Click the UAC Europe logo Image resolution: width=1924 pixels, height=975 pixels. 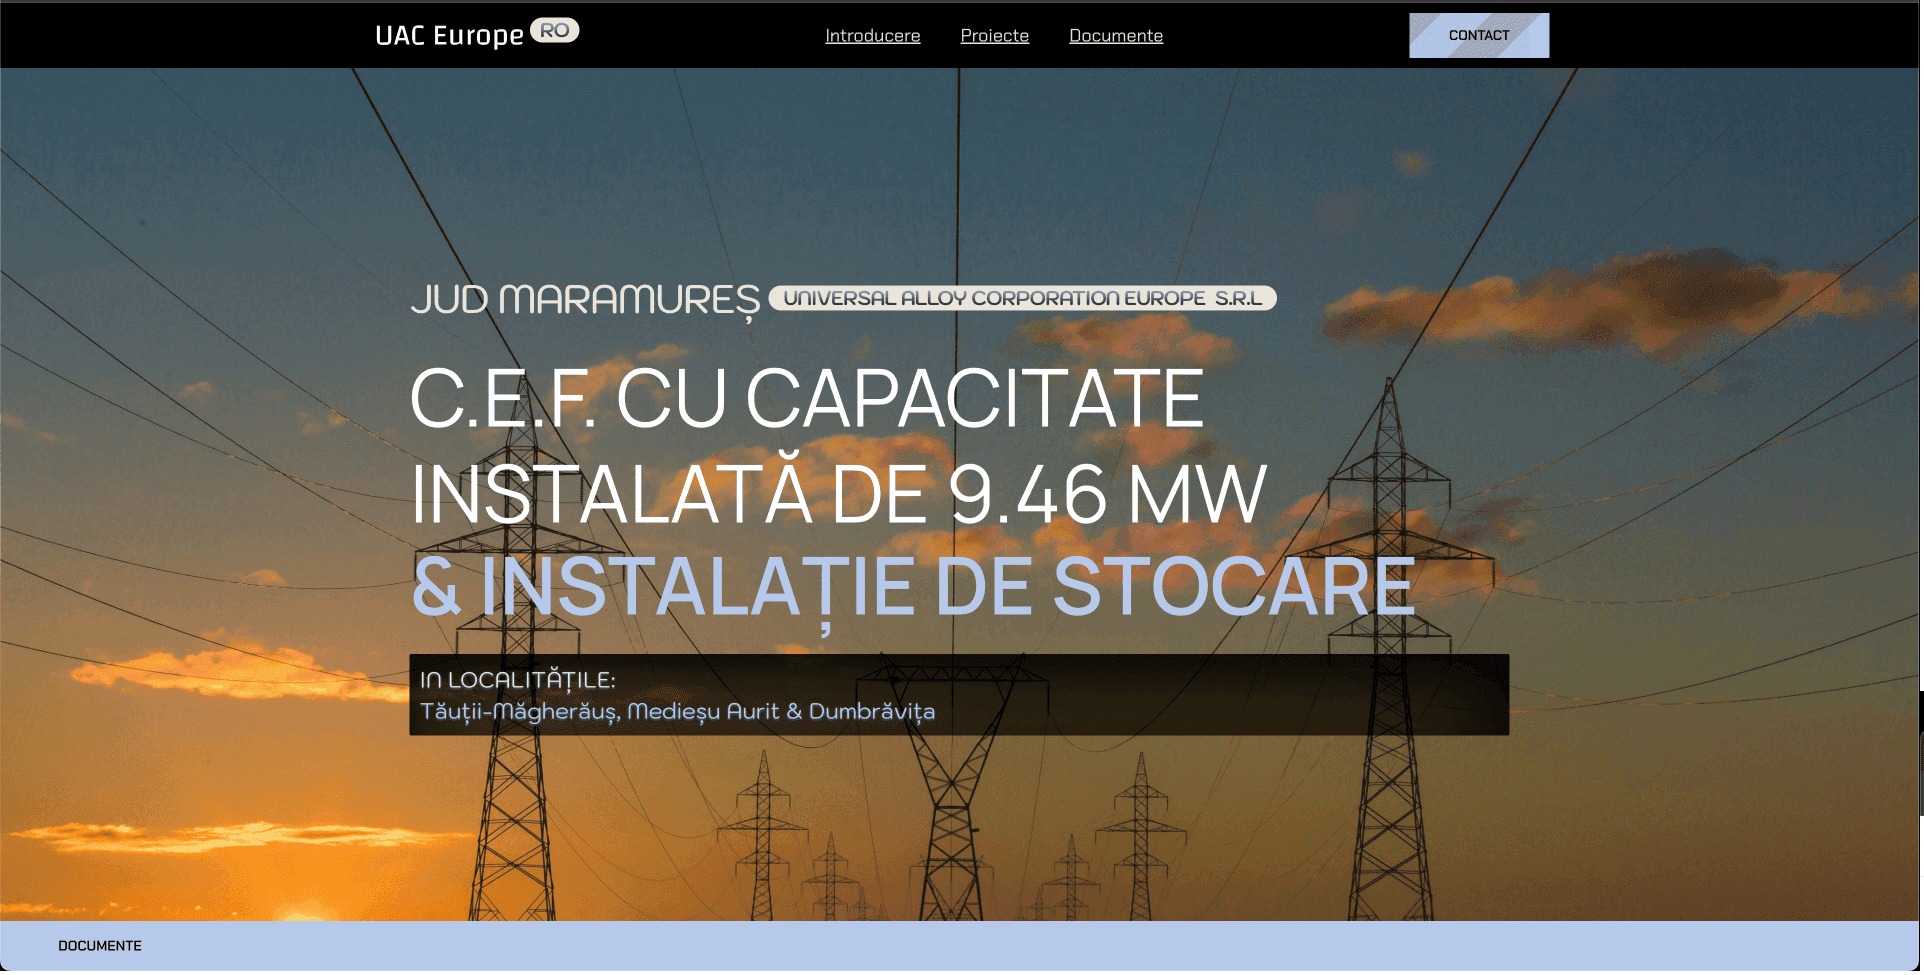[x=449, y=35]
